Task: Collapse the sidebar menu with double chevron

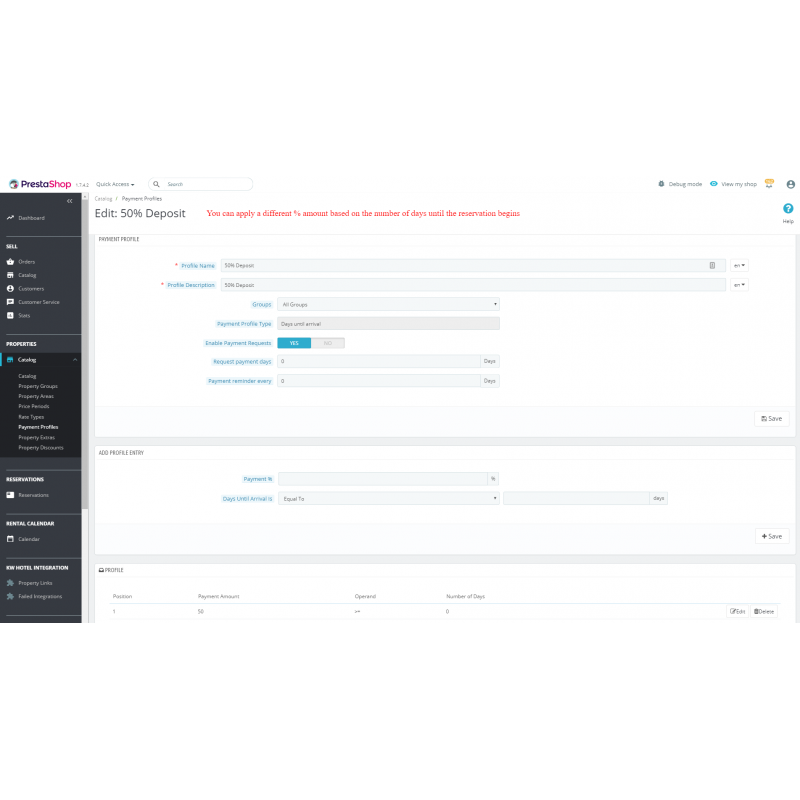Action: [x=69, y=201]
